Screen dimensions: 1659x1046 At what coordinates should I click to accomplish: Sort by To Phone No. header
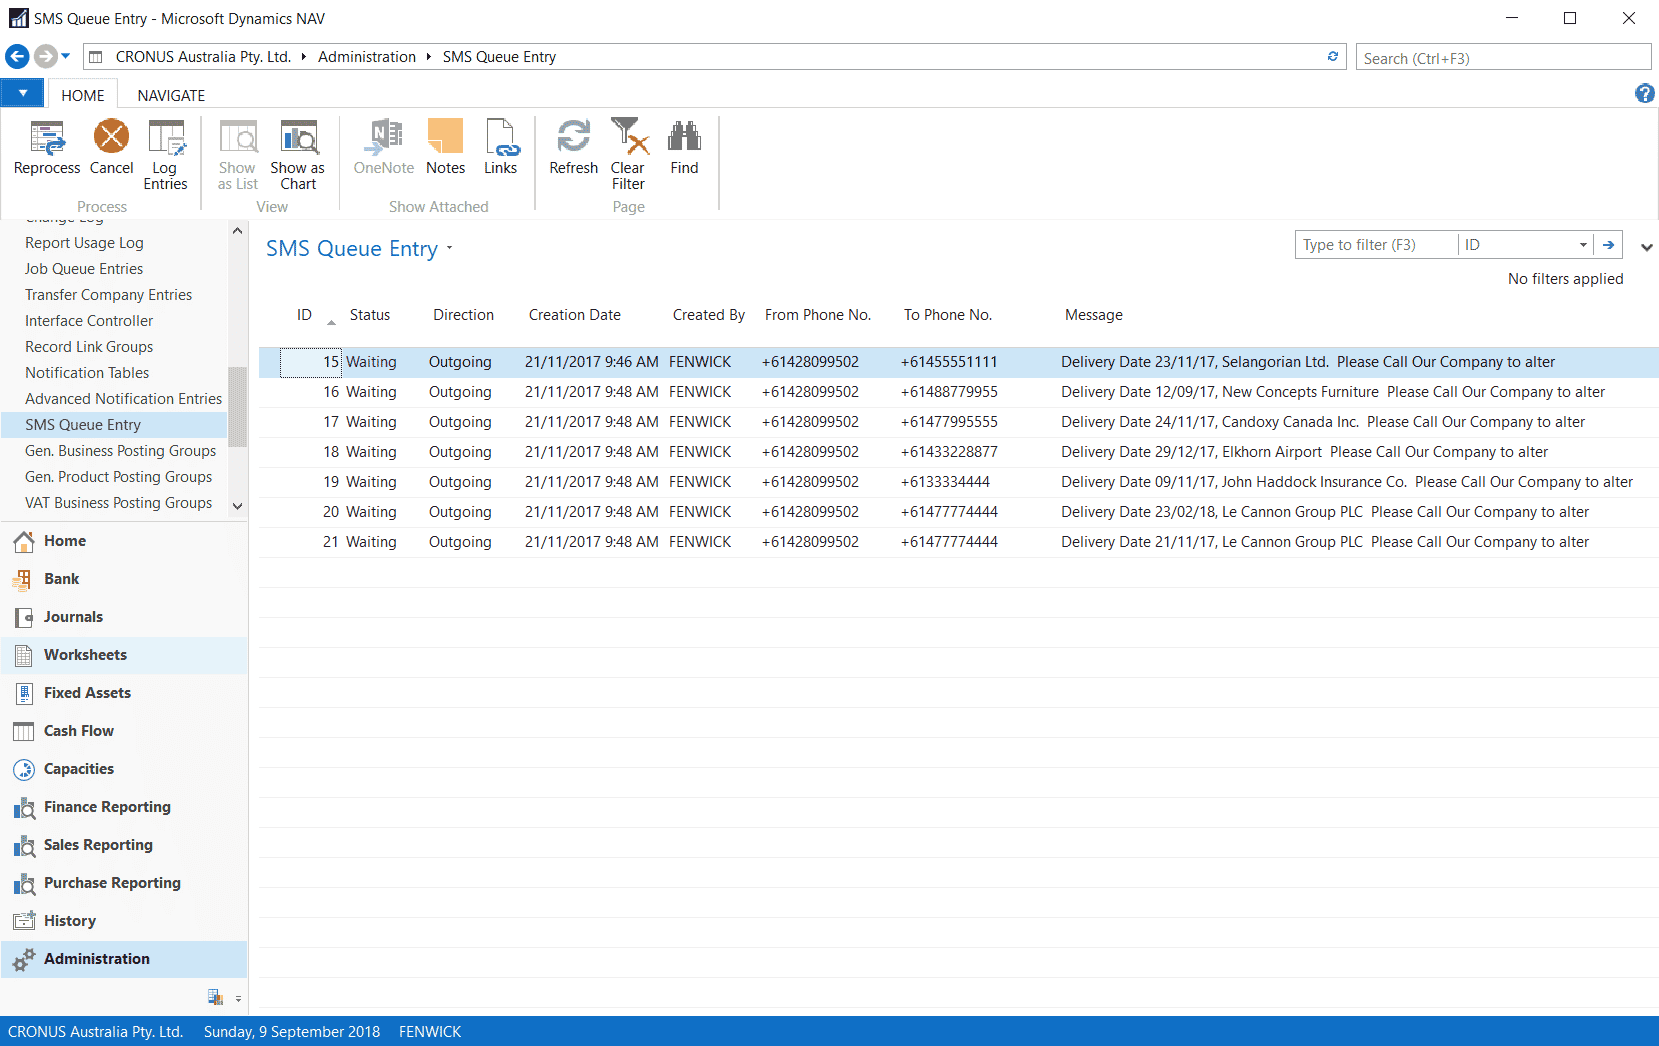(948, 315)
